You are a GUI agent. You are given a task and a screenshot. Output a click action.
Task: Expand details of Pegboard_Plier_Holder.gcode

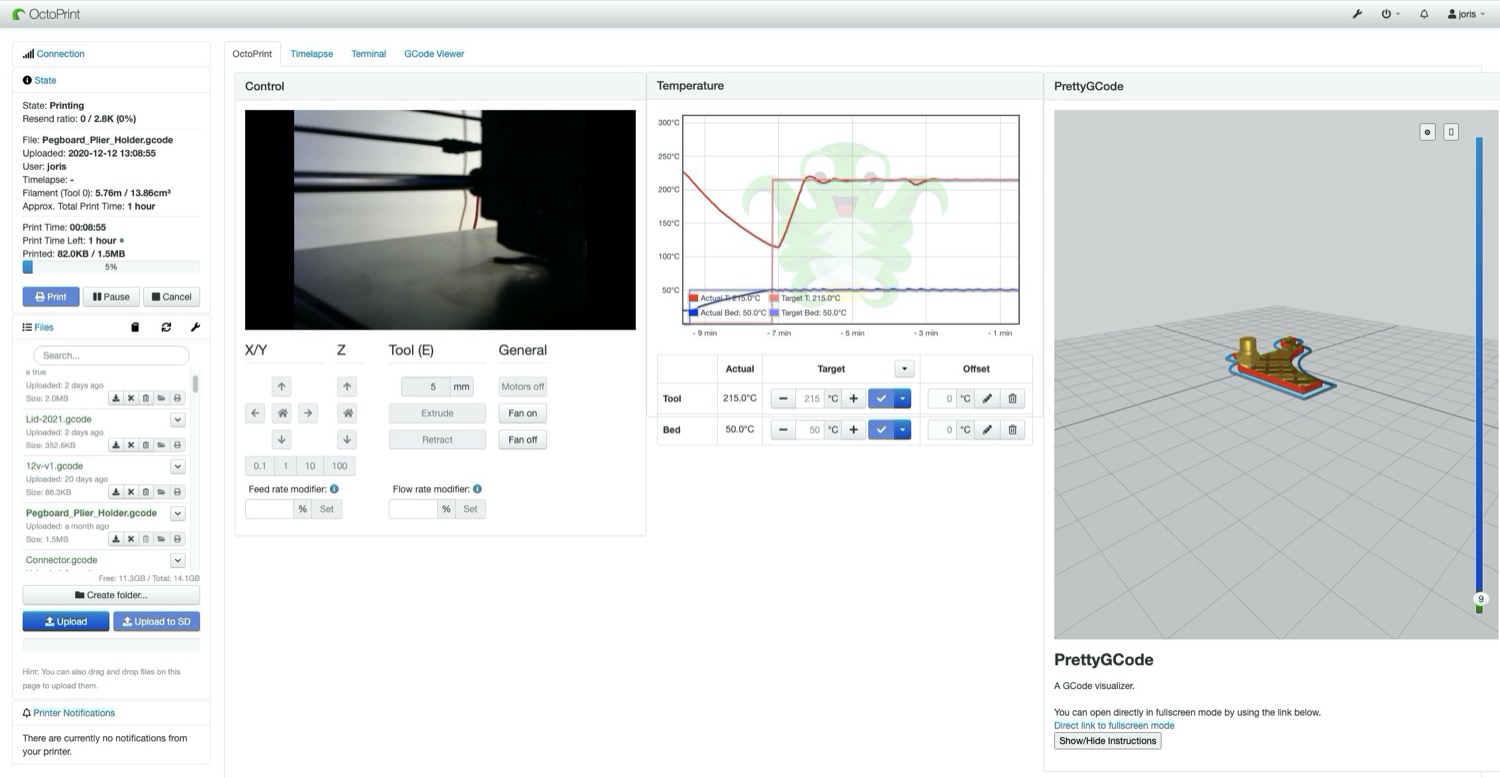click(178, 514)
